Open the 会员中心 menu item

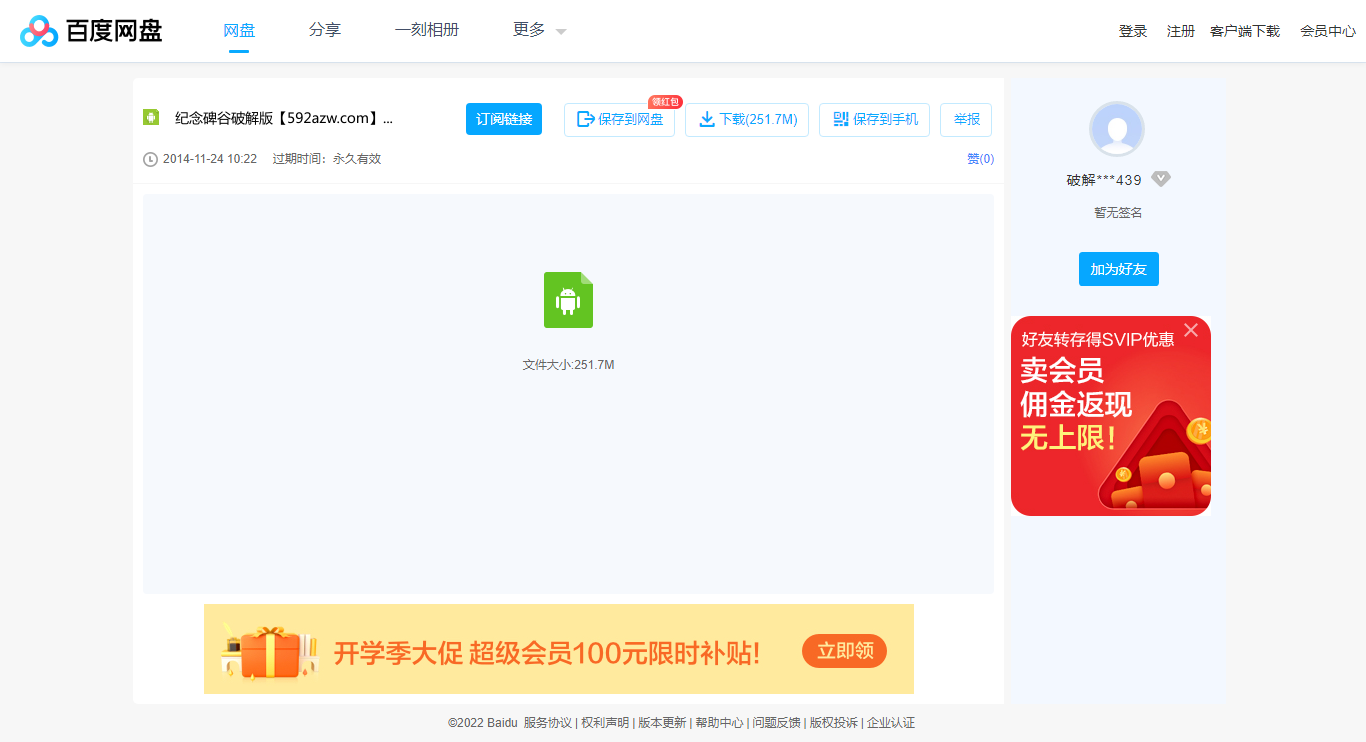[x=1327, y=30]
